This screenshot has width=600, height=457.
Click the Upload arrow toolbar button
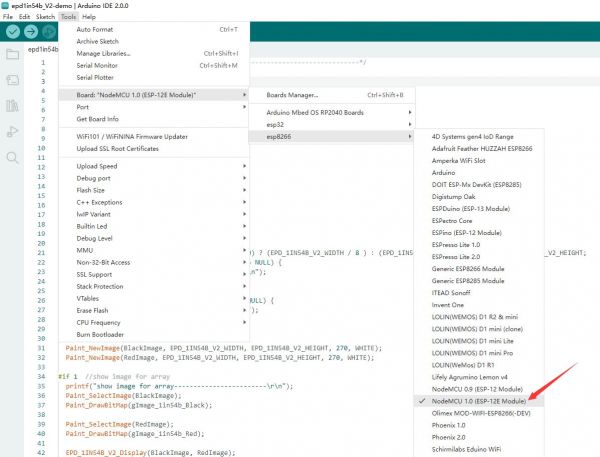[x=31, y=31]
